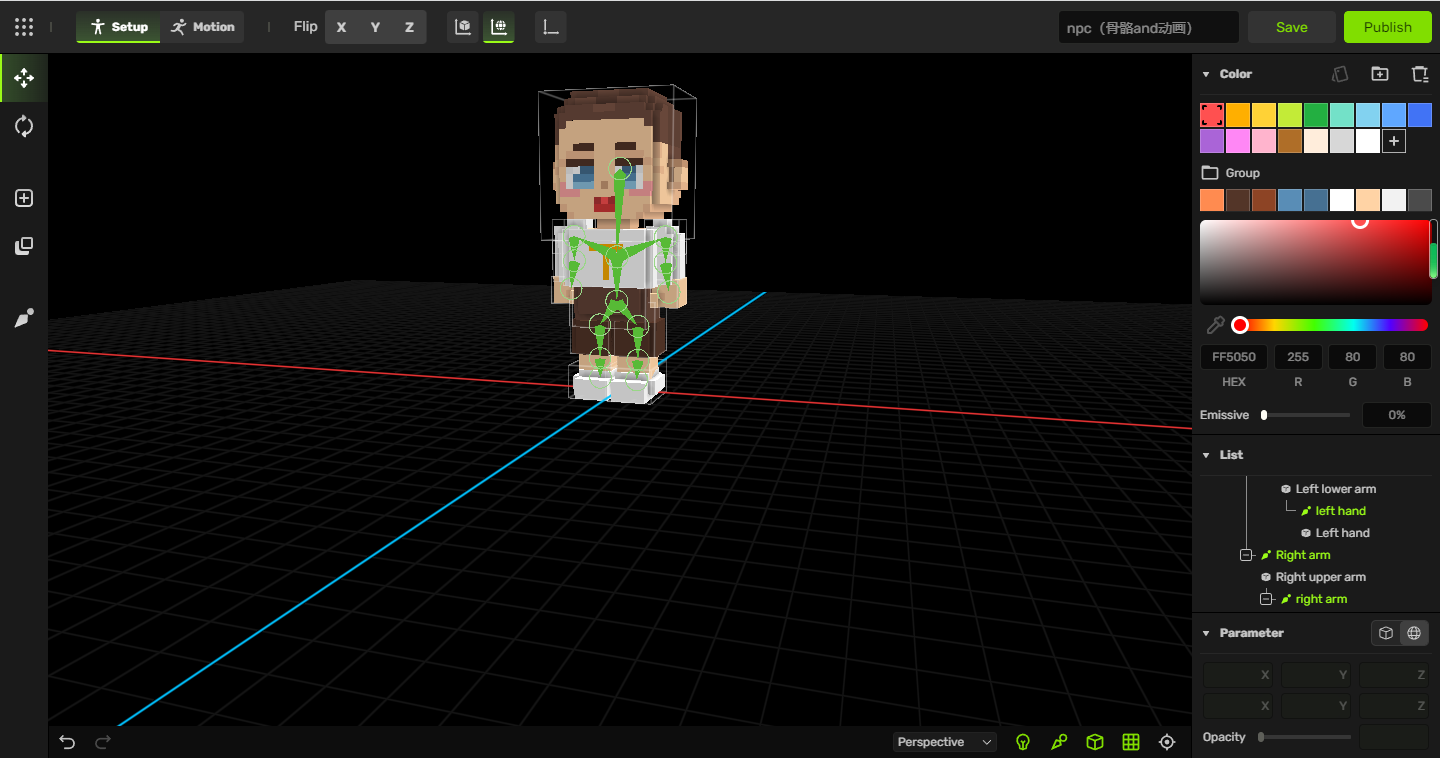Click the Opacity slider track
Image resolution: width=1440 pixels, height=758 pixels.
(x=1305, y=737)
